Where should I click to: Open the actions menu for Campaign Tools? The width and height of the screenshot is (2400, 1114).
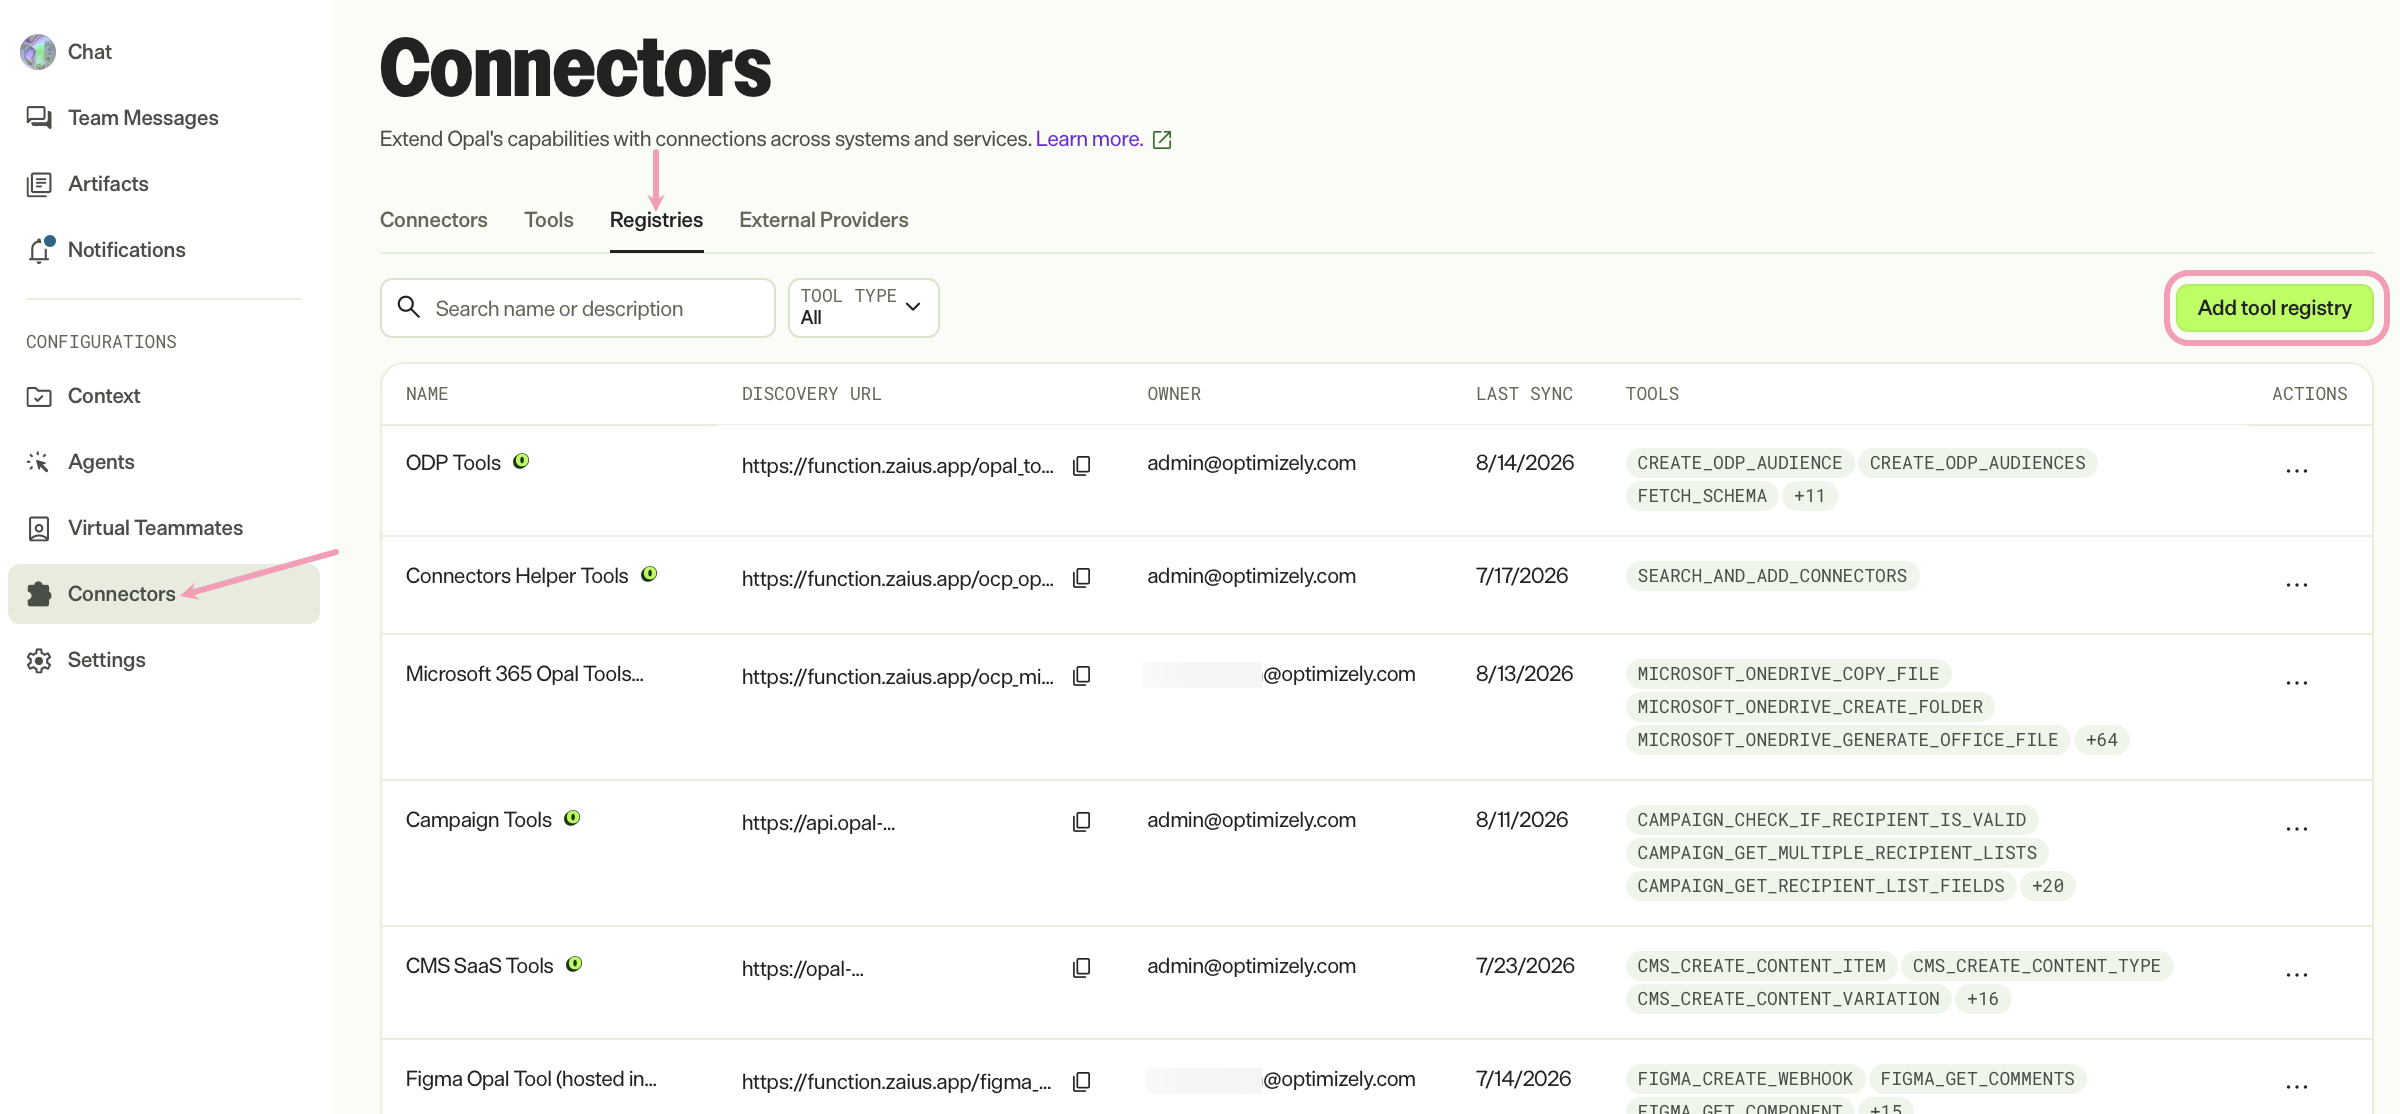pos(2297,828)
